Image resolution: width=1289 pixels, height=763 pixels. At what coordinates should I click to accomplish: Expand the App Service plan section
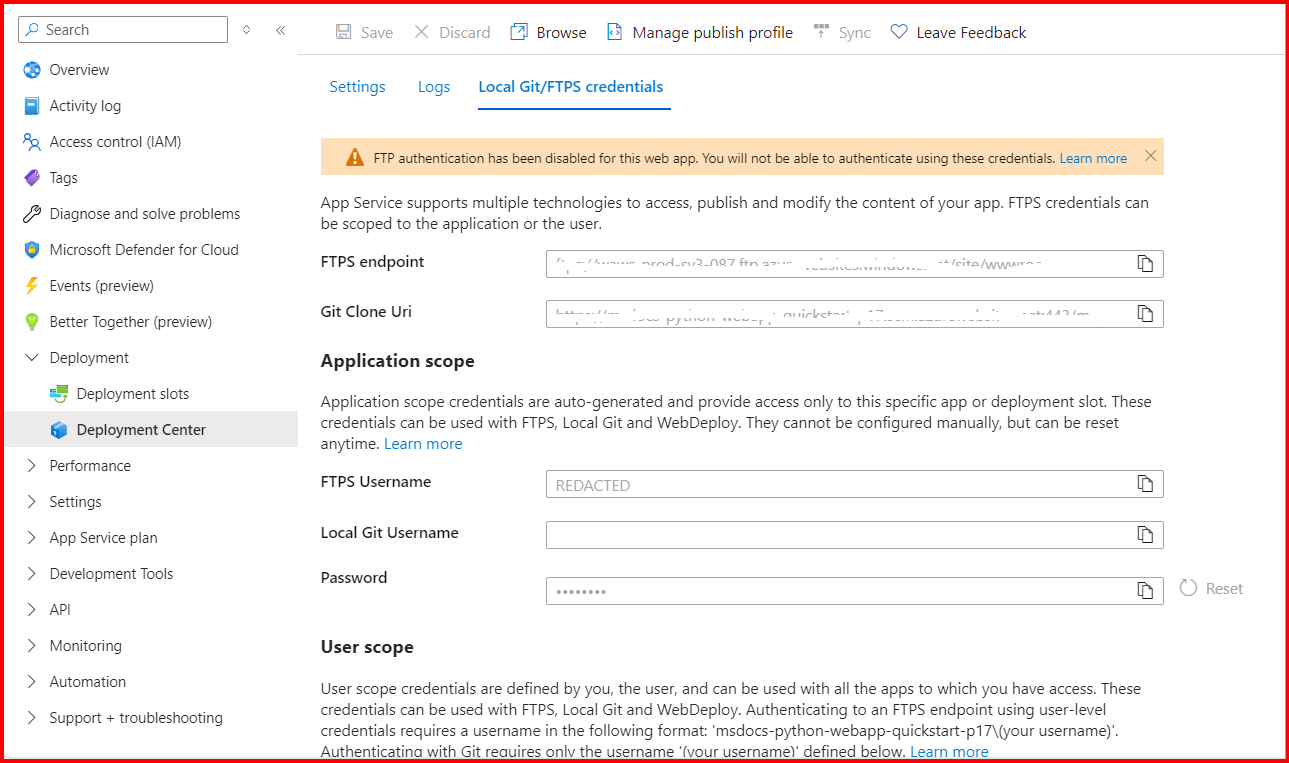pos(32,538)
